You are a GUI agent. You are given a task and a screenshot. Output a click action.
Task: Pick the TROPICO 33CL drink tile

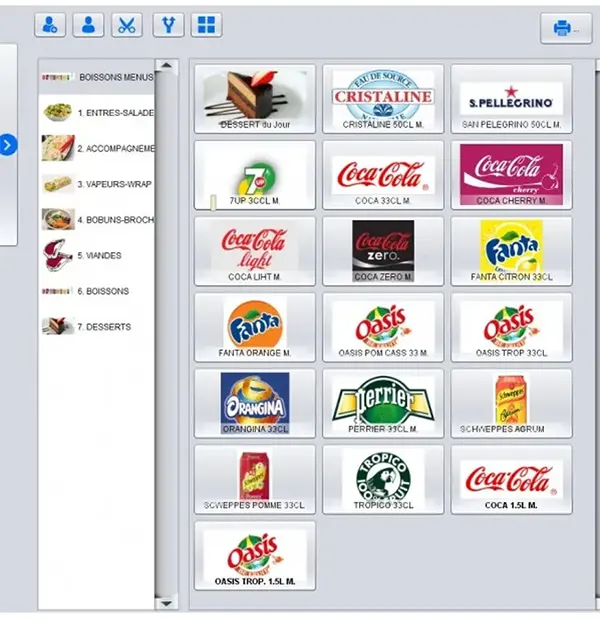click(383, 480)
